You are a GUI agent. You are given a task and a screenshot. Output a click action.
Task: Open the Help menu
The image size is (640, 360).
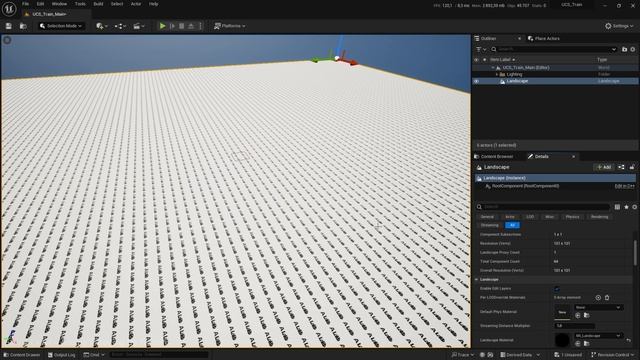pos(153,4)
